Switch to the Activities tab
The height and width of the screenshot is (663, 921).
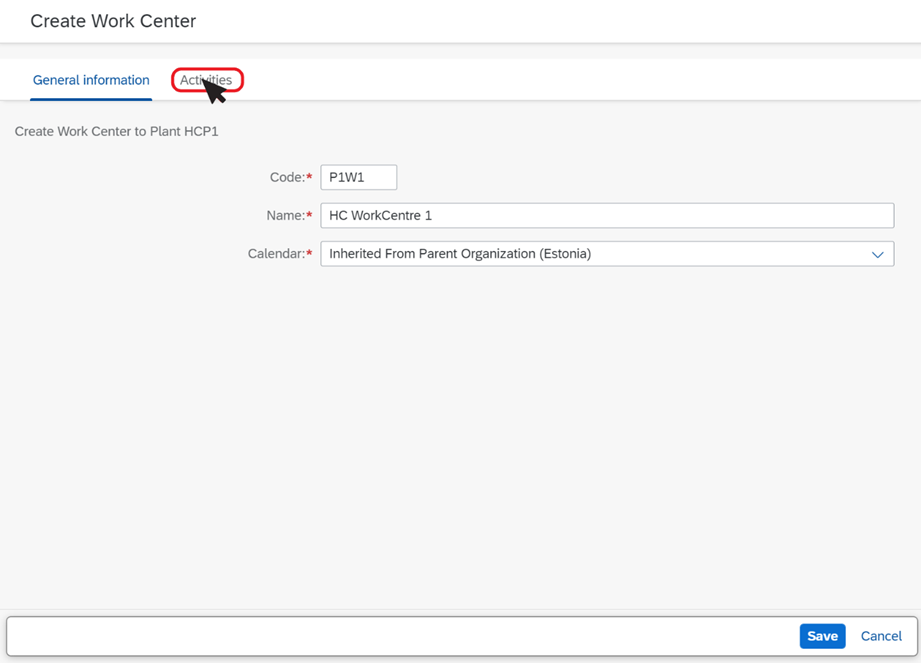click(x=206, y=80)
